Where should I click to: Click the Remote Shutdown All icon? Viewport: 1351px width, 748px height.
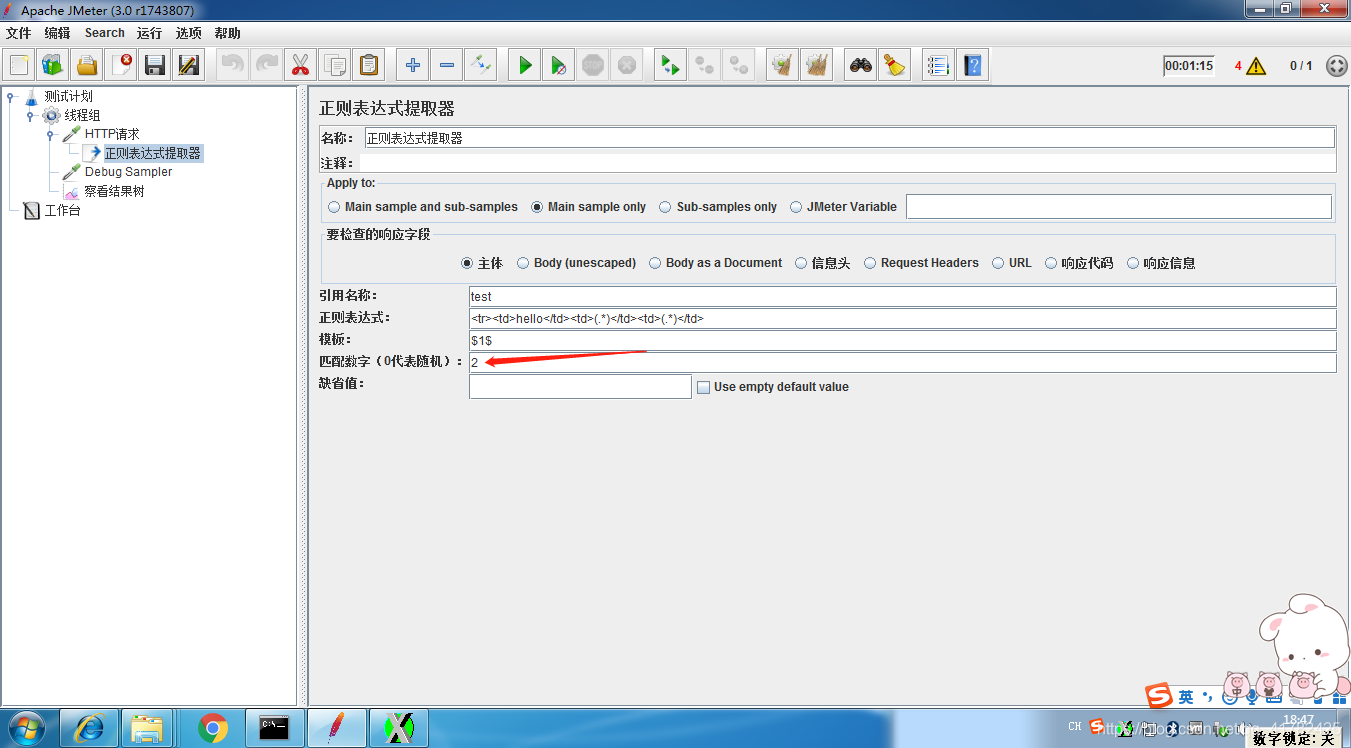tap(739, 66)
